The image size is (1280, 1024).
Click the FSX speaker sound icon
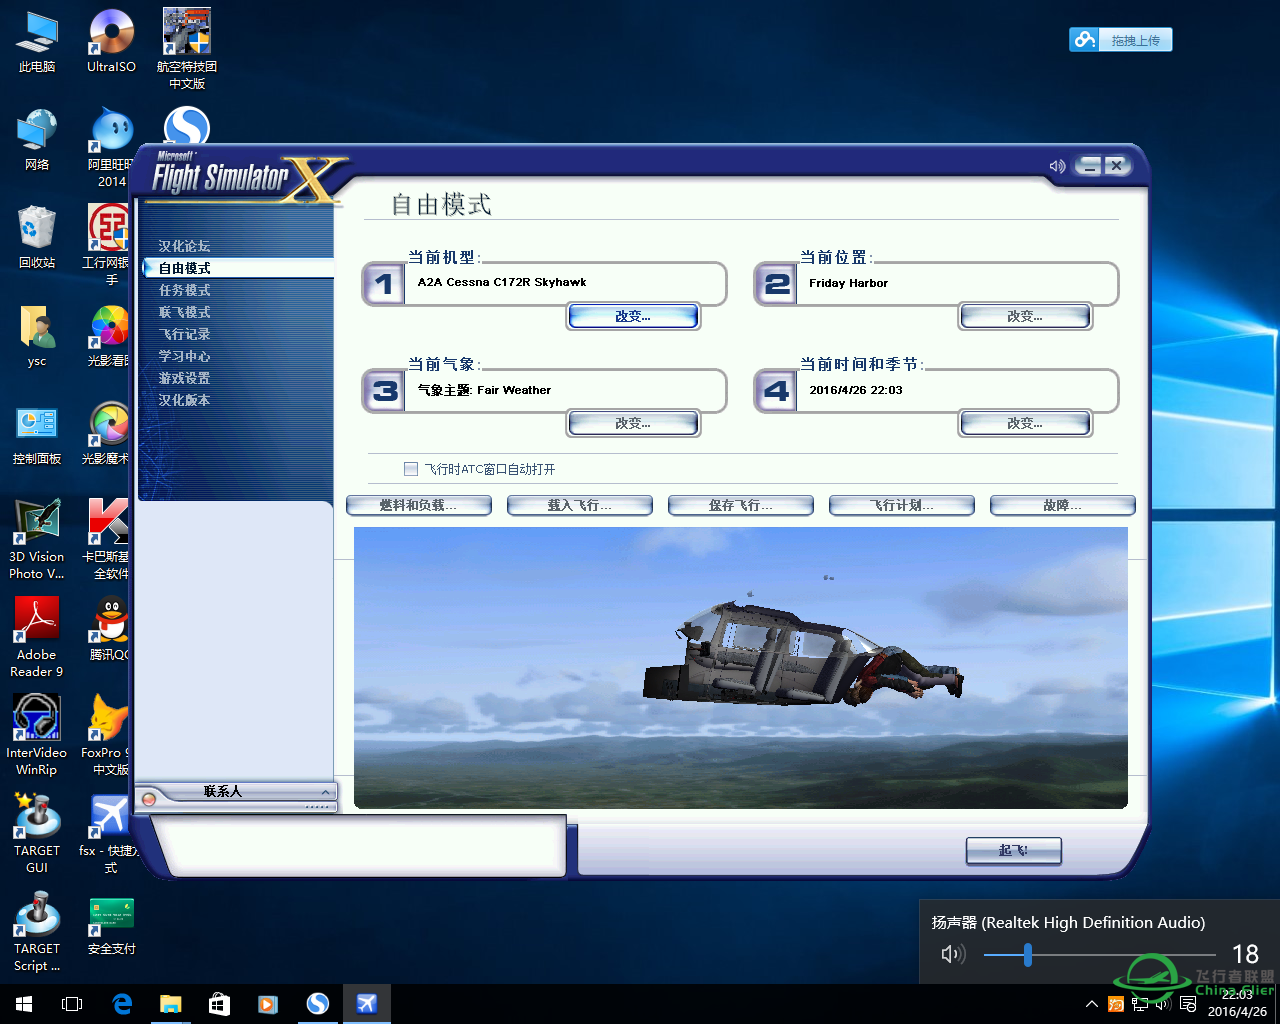(x=1057, y=166)
